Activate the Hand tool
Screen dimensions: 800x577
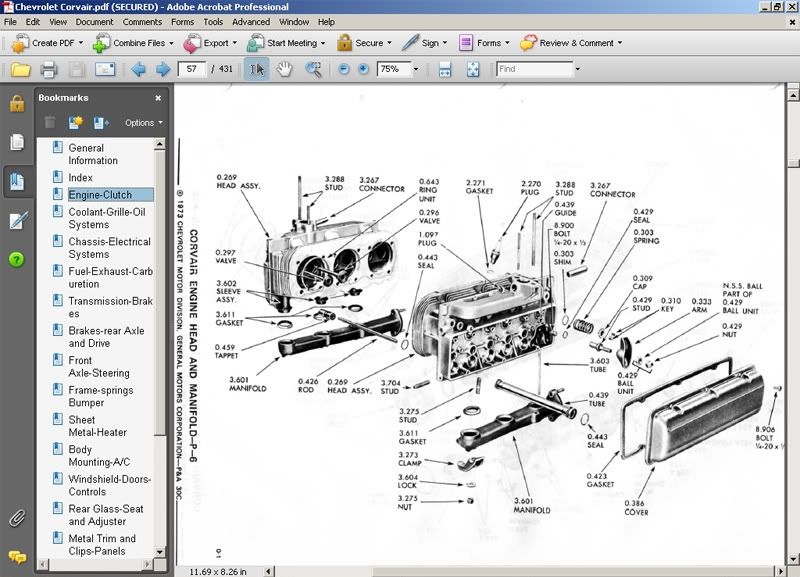point(284,69)
